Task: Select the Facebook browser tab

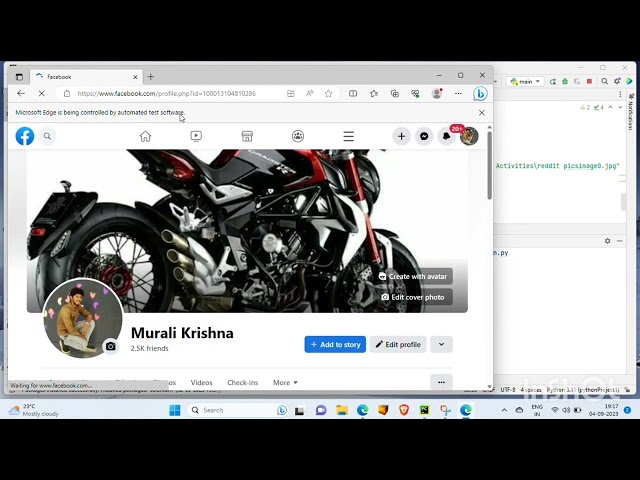Action: [x=86, y=77]
